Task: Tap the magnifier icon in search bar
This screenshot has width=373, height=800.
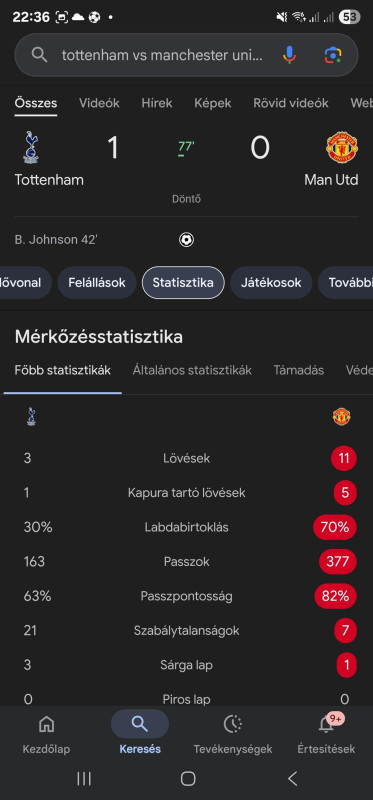Action: click(39, 55)
